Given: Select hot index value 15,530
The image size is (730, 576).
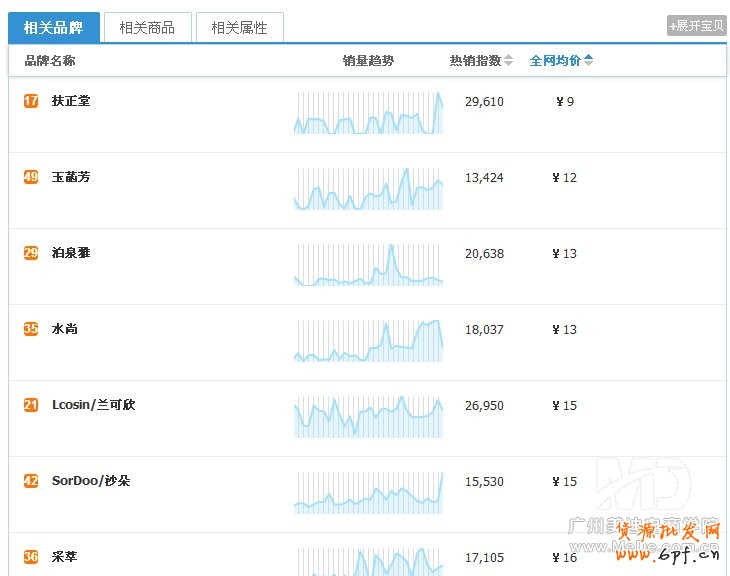Looking at the screenshot, I should tap(484, 481).
